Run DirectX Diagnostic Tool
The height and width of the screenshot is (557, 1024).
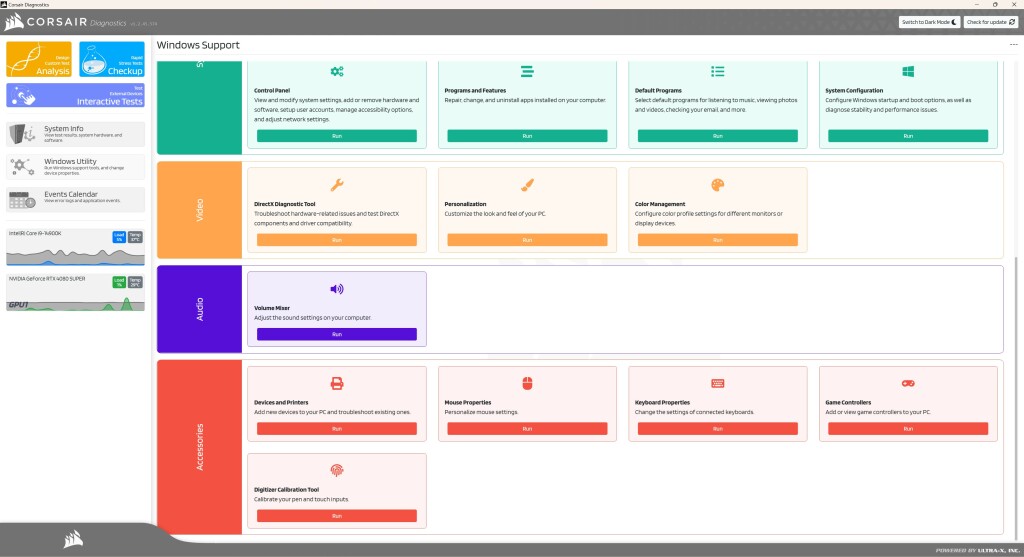pos(337,240)
